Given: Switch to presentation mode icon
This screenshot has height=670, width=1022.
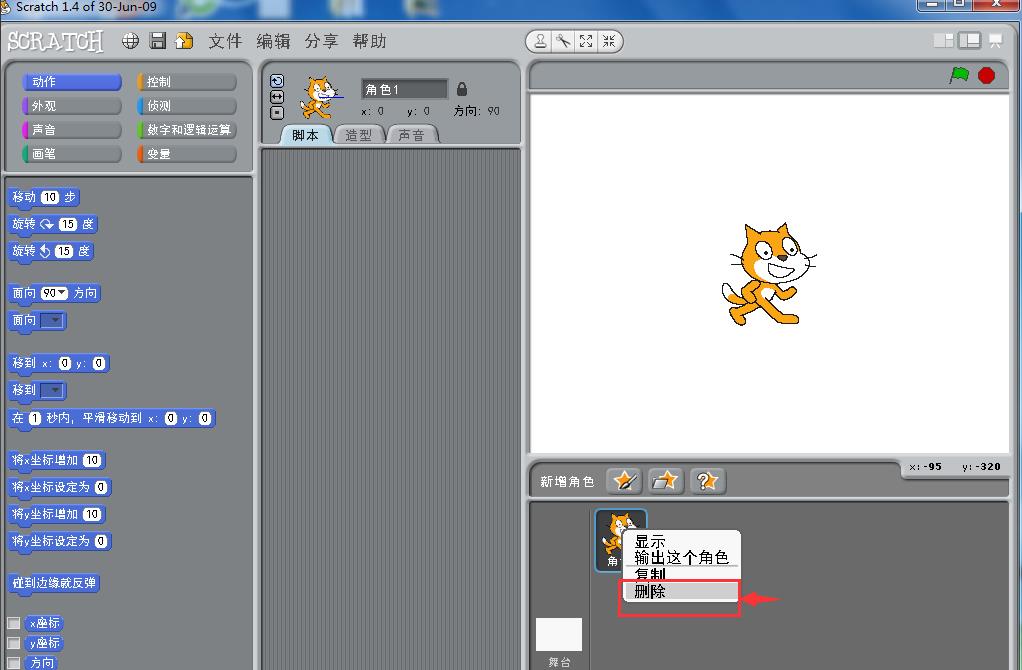Looking at the screenshot, I should point(995,41).
